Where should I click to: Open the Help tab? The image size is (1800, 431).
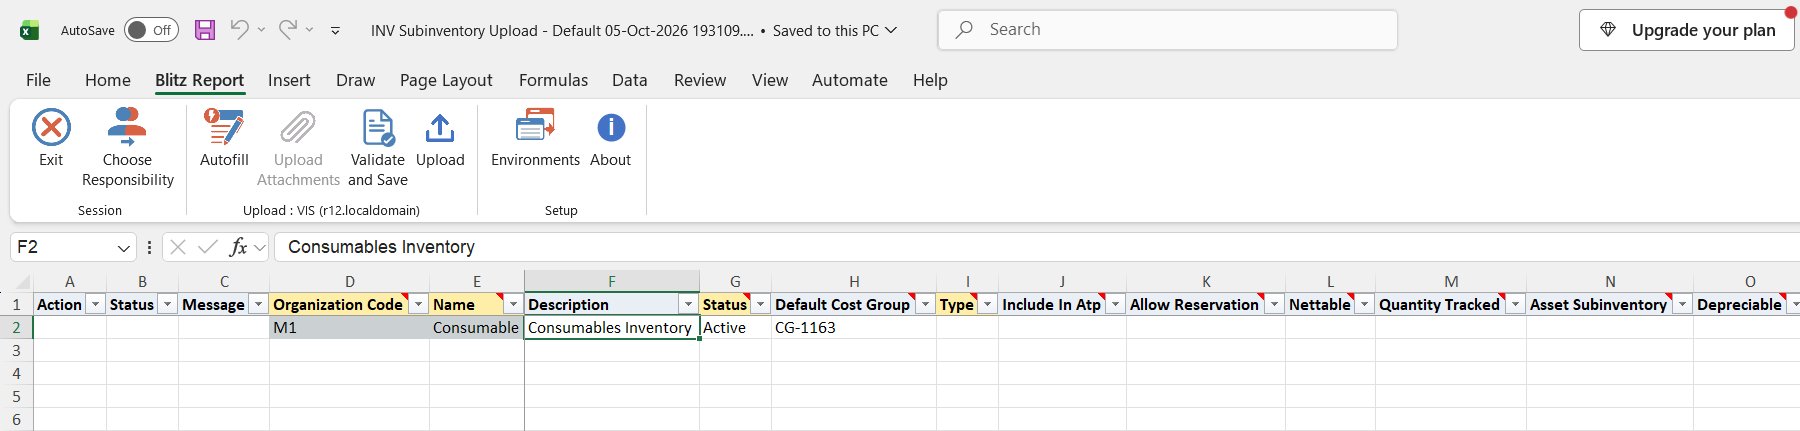click(930, 80)
